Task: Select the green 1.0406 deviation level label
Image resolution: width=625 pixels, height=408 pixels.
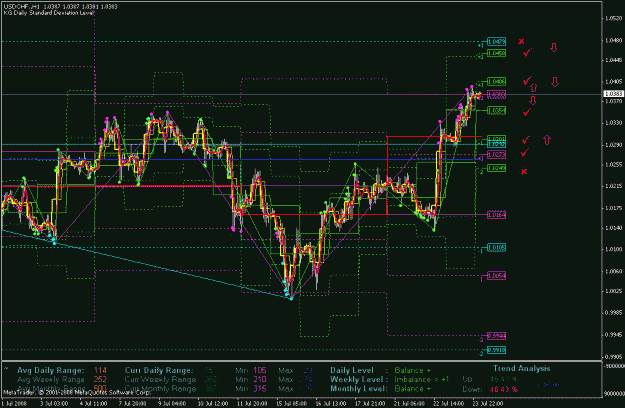Action: [497, 82]
